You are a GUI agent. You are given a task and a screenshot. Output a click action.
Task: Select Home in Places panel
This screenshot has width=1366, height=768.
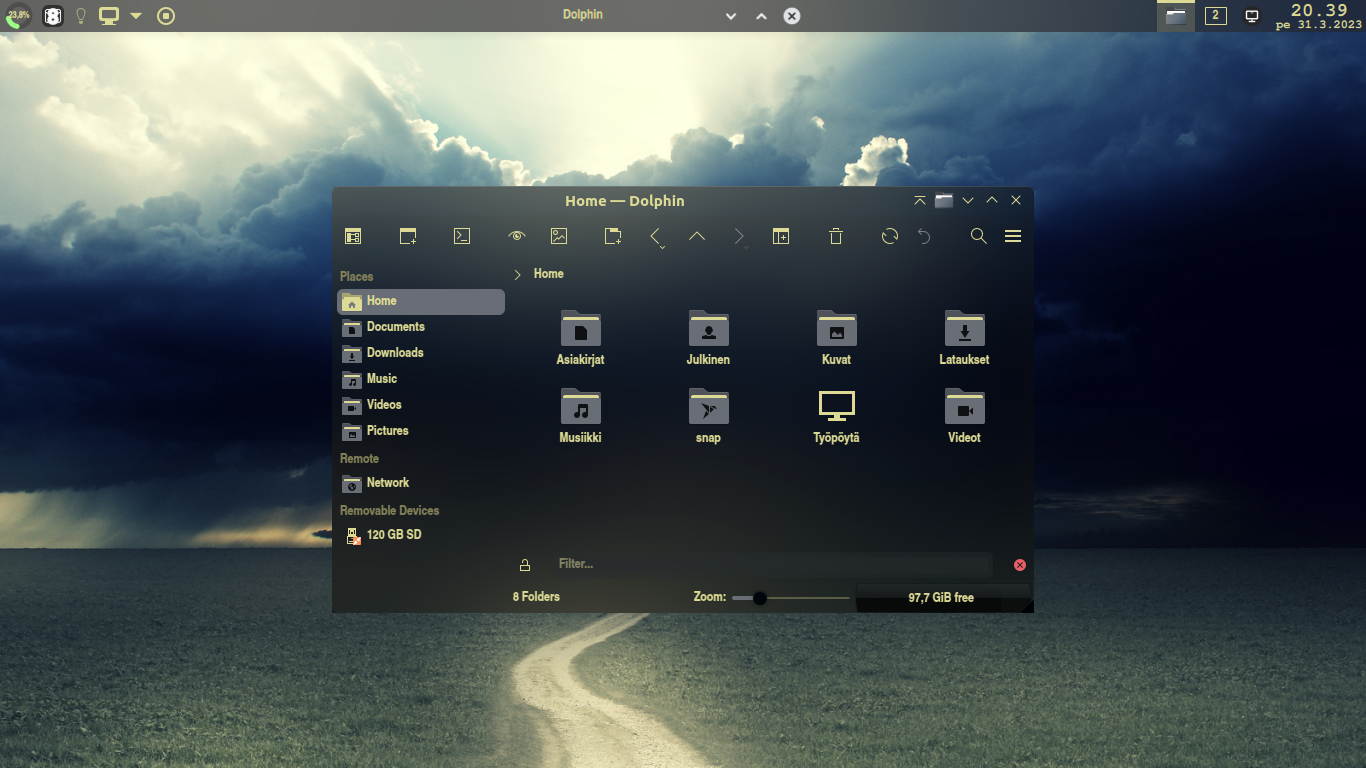tap(421, 301)
